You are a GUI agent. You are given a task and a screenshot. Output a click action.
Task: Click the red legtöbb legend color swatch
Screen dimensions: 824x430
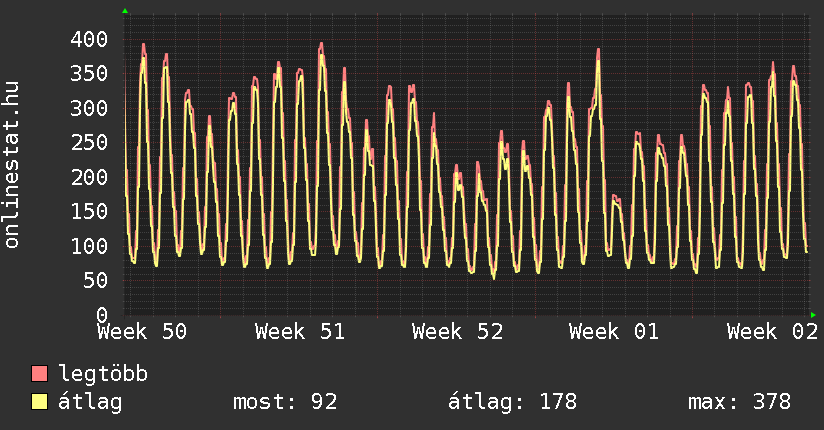[40, 374]
